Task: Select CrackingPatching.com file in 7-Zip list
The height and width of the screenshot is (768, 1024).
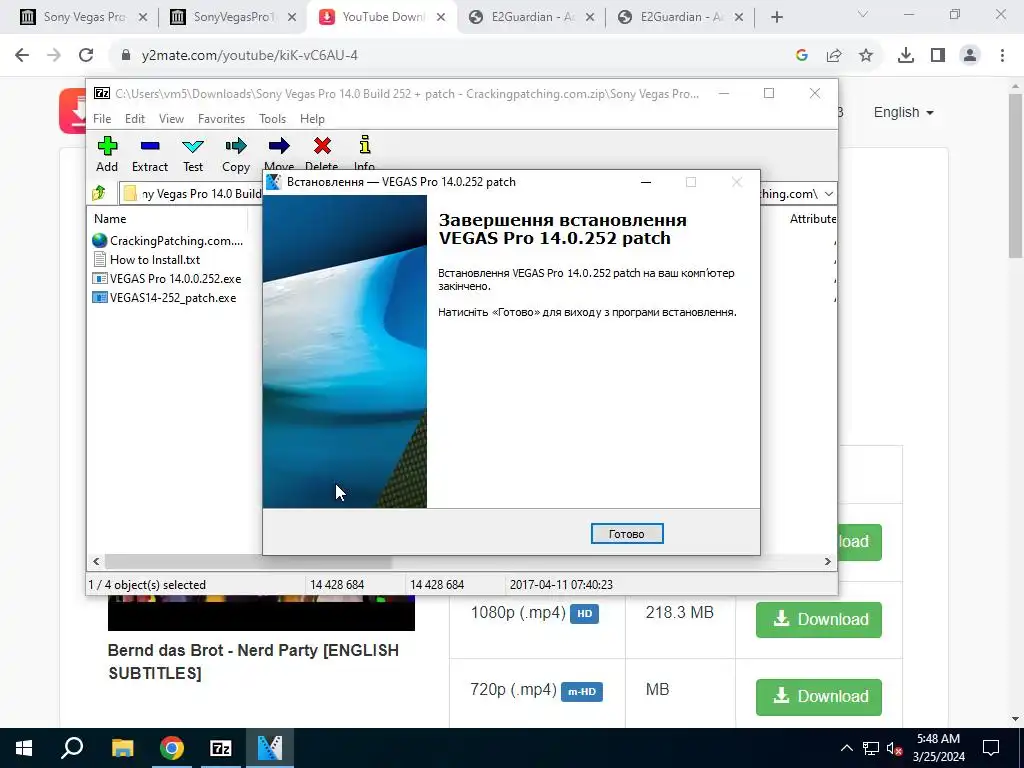Action: (168, 240)
